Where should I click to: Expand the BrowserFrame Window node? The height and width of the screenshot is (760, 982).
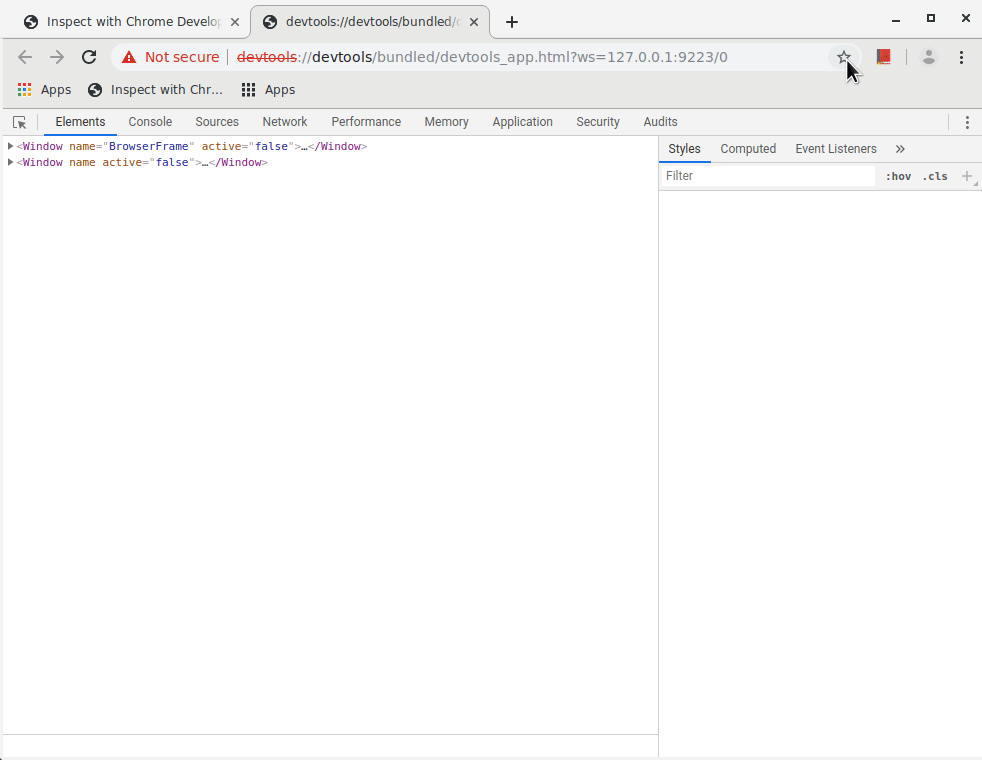pos(10,146)
